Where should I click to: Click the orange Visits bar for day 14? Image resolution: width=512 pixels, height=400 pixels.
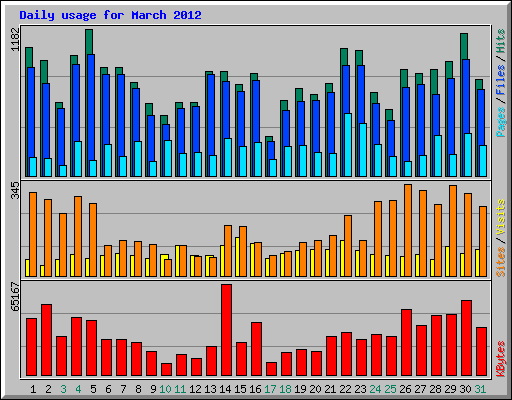click(x=228, y=251)
